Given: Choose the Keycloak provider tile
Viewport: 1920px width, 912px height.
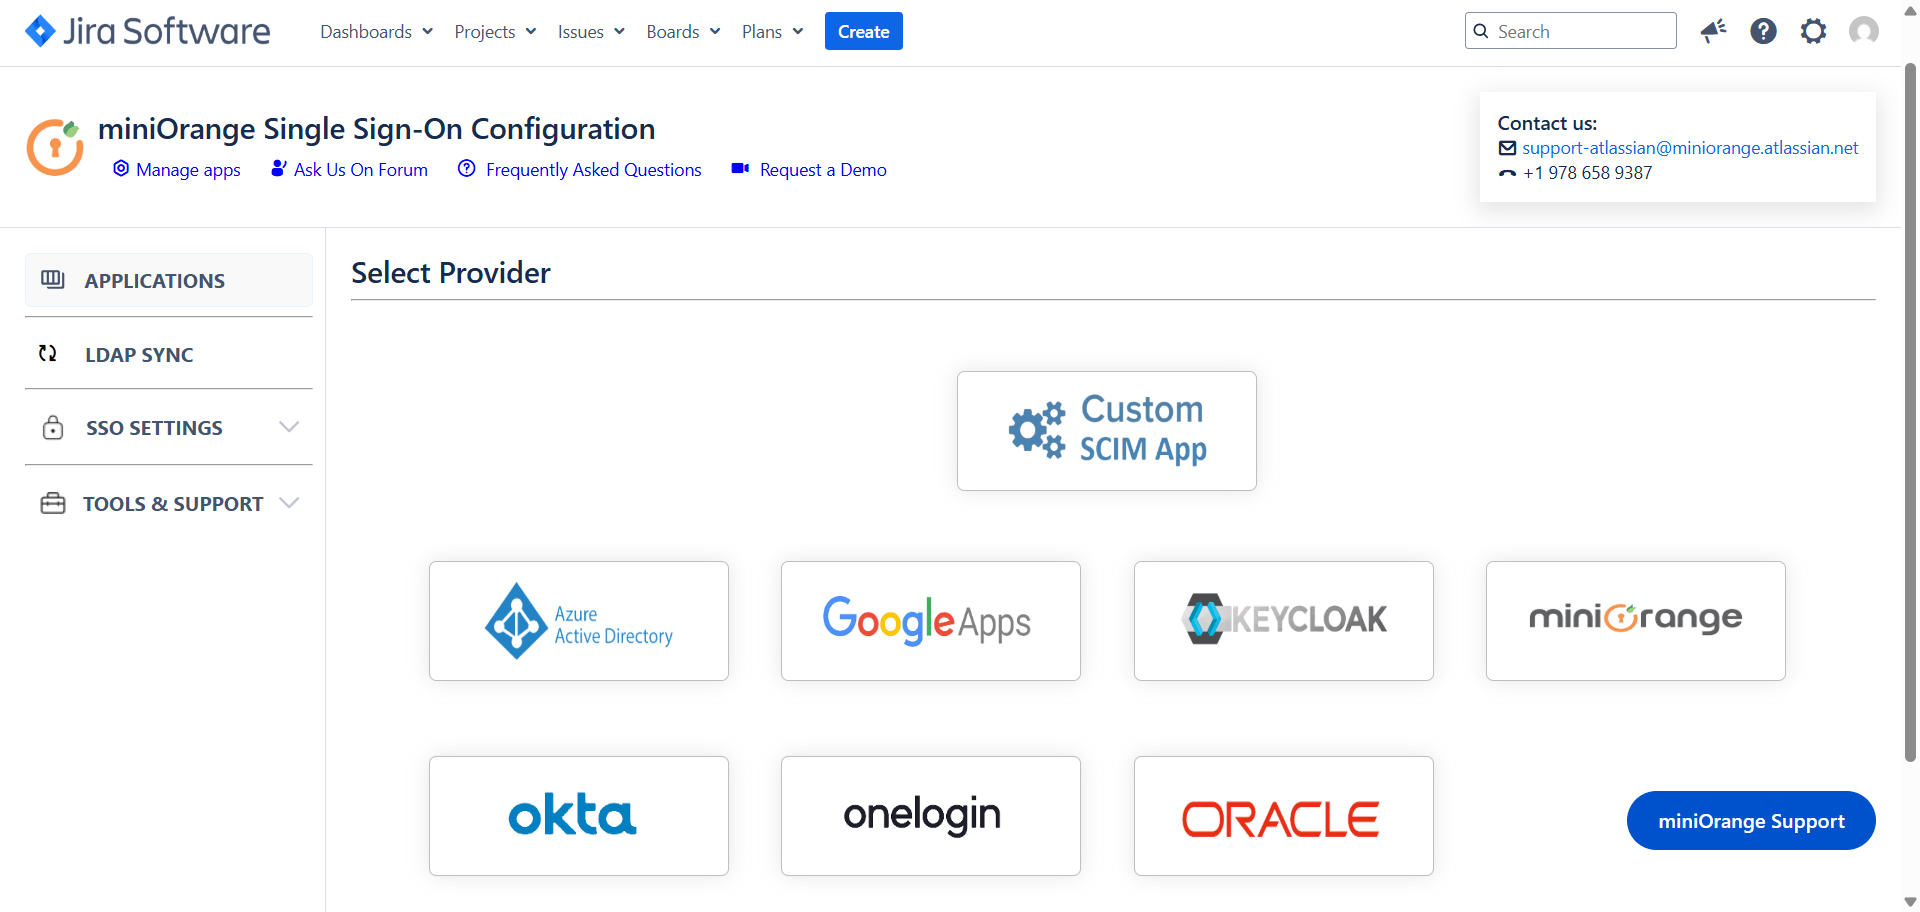Looking at the screenshot, I should tap(1283, 621).
